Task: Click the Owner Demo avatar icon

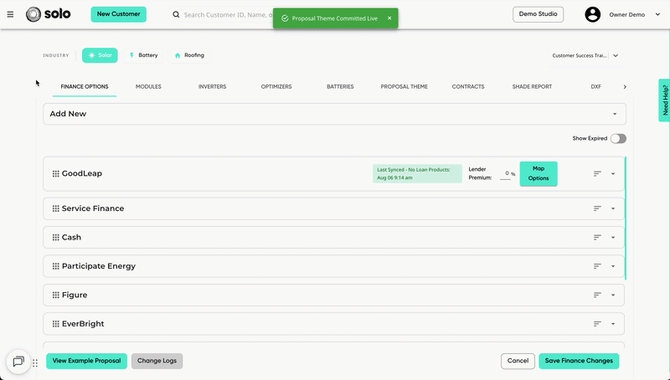Action: [x=592, y=15]
